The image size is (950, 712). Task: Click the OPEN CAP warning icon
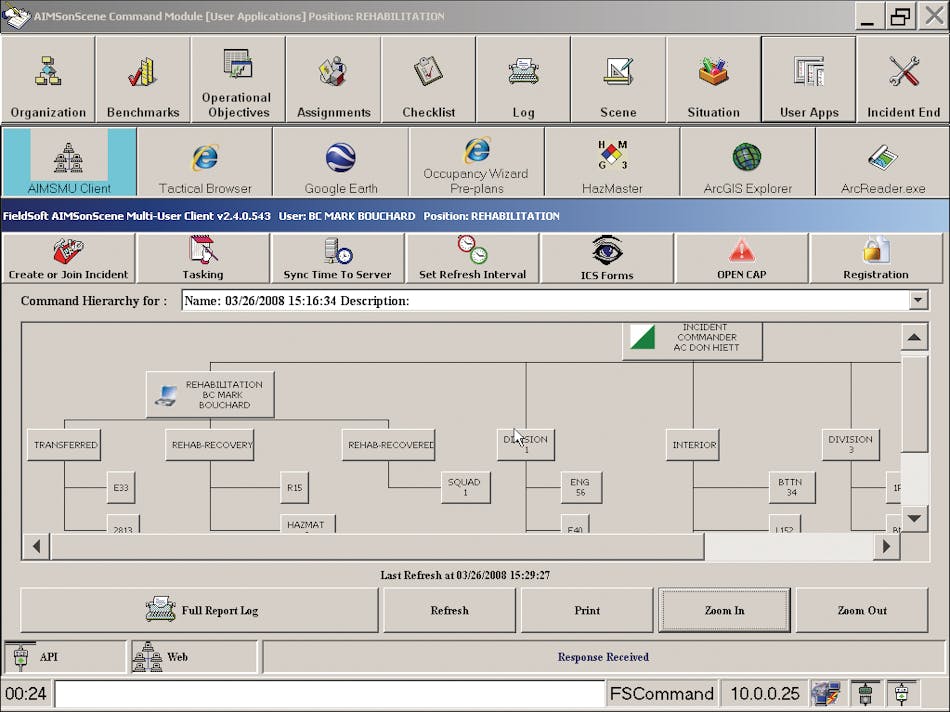(740, 258)
